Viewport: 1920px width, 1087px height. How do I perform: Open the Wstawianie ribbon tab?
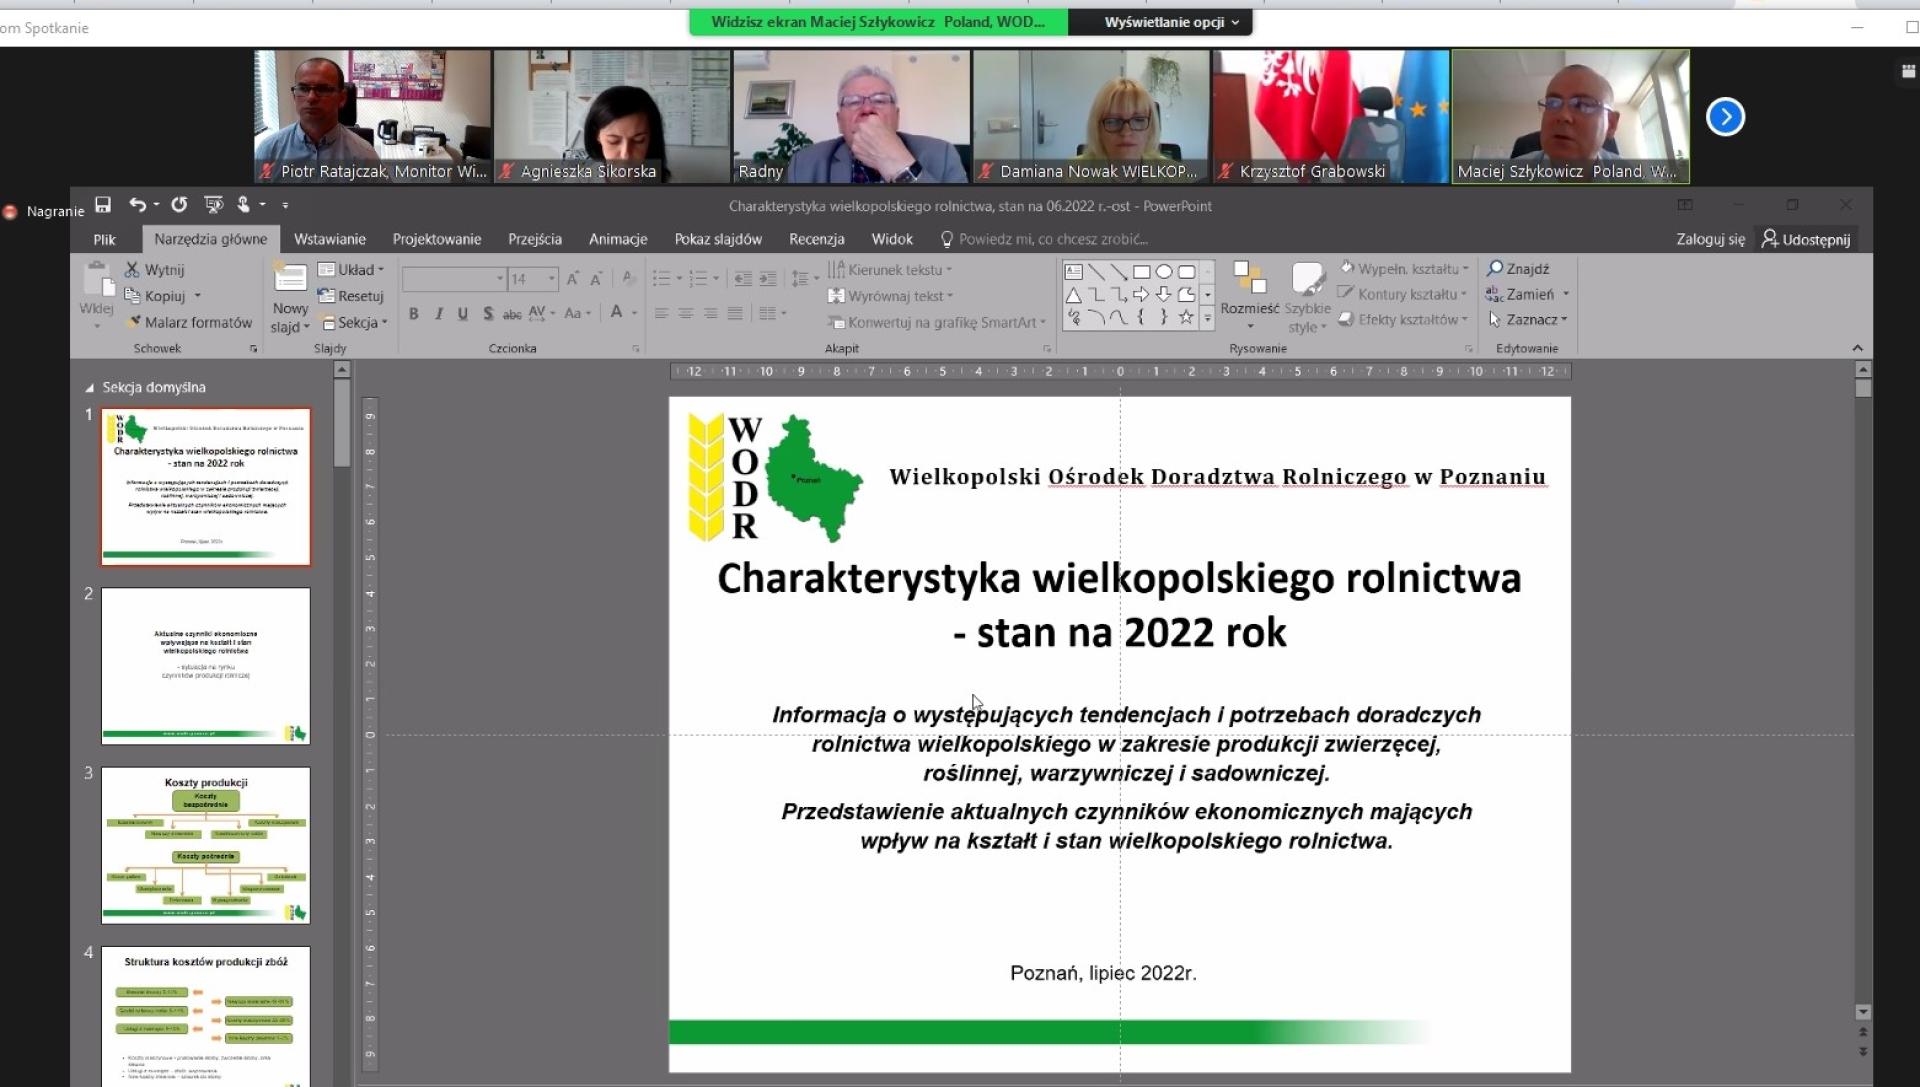click(329, 239)
